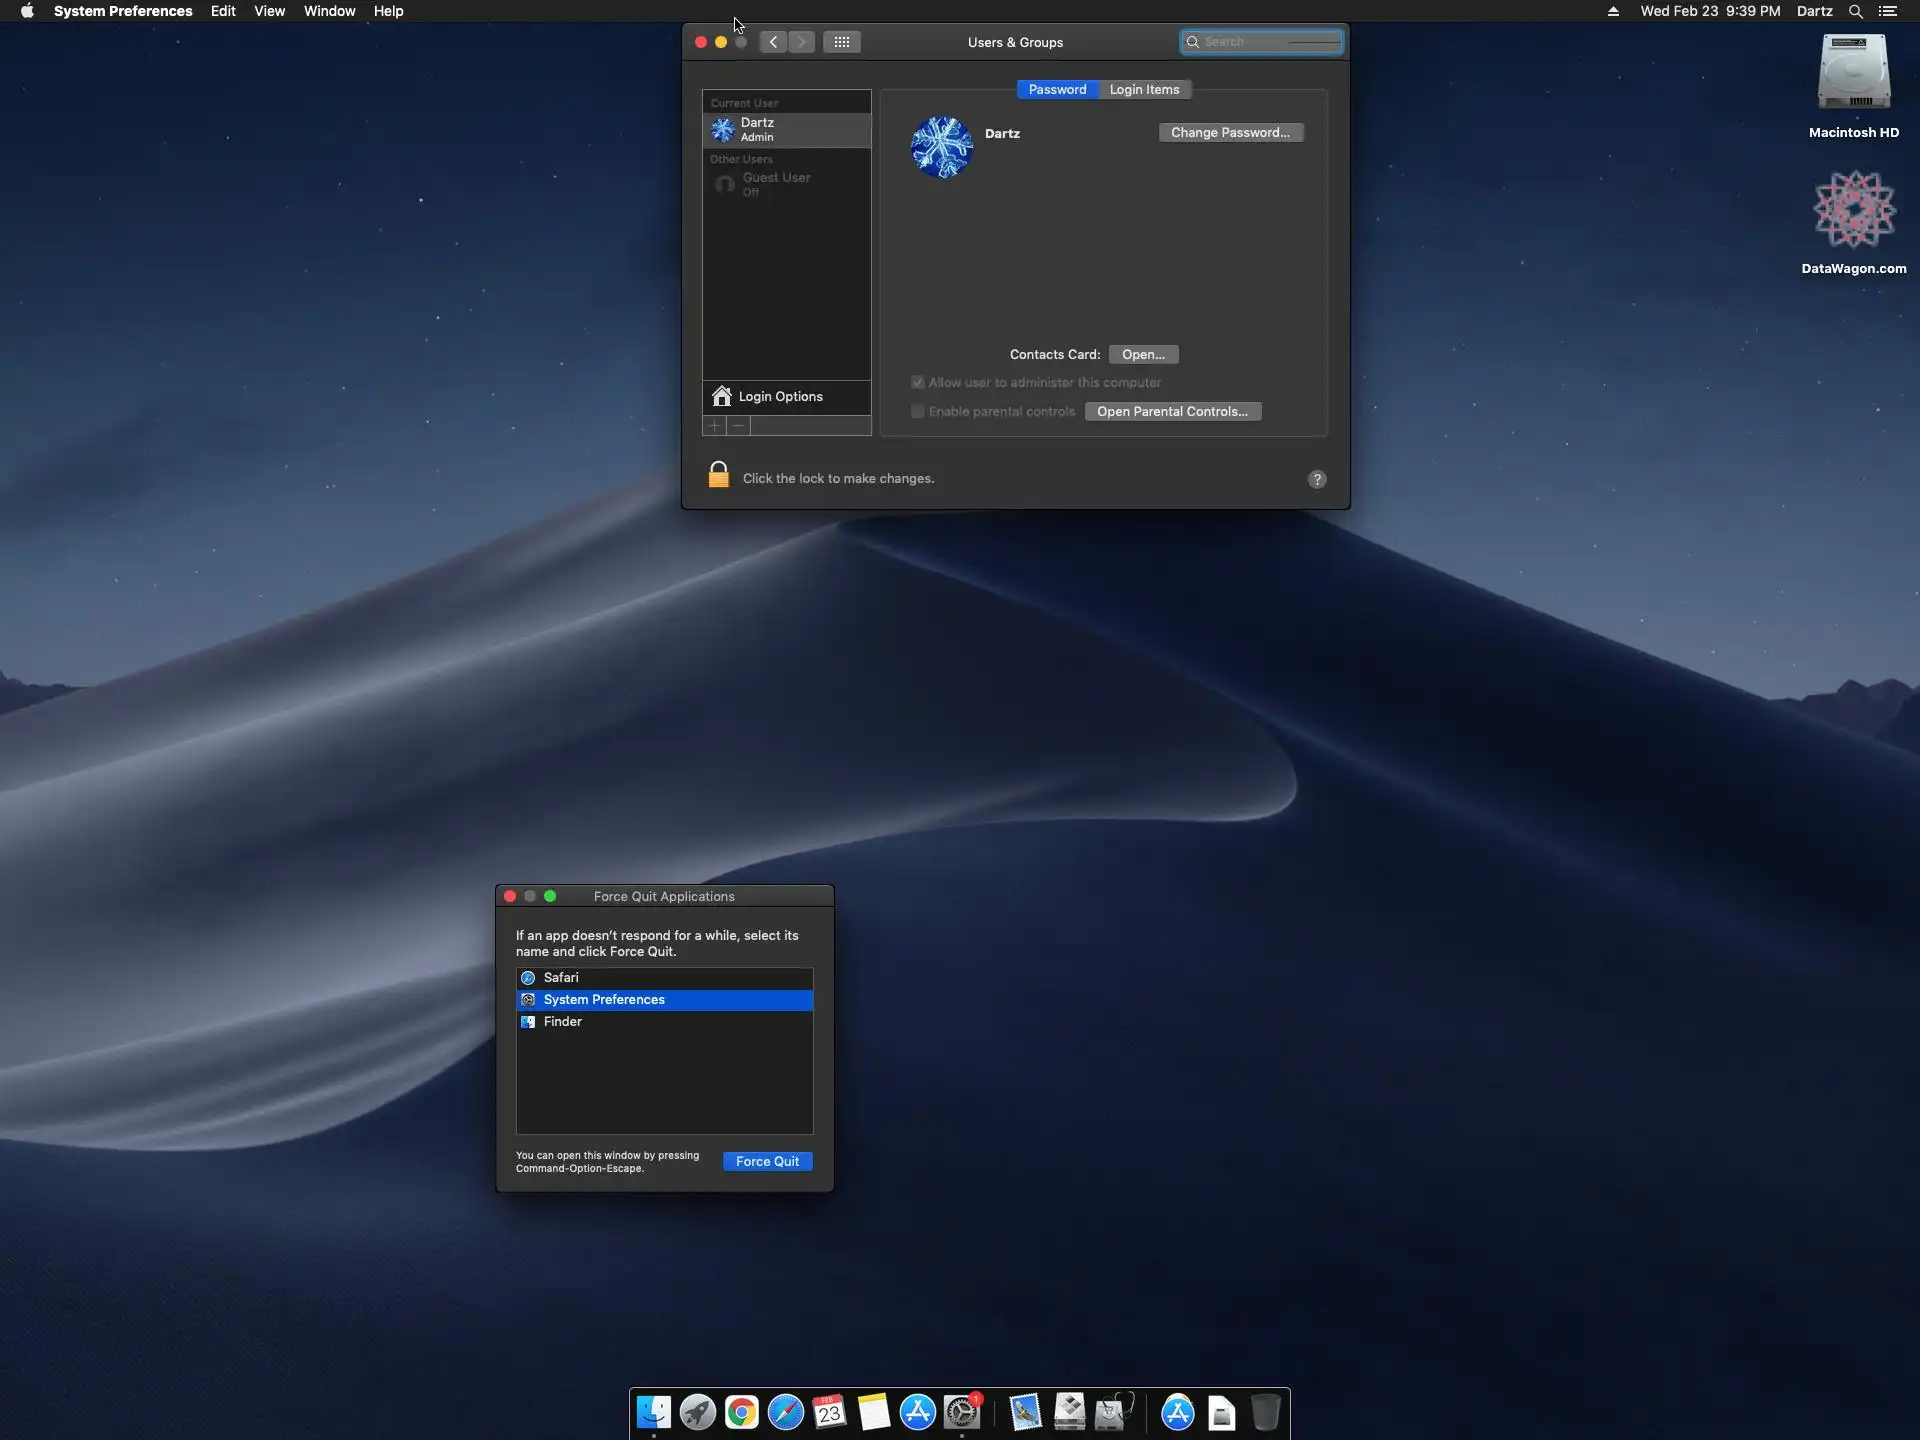Enable parental controls checkbox
Screen dimensions: 1920x1440
click(917, 412)
